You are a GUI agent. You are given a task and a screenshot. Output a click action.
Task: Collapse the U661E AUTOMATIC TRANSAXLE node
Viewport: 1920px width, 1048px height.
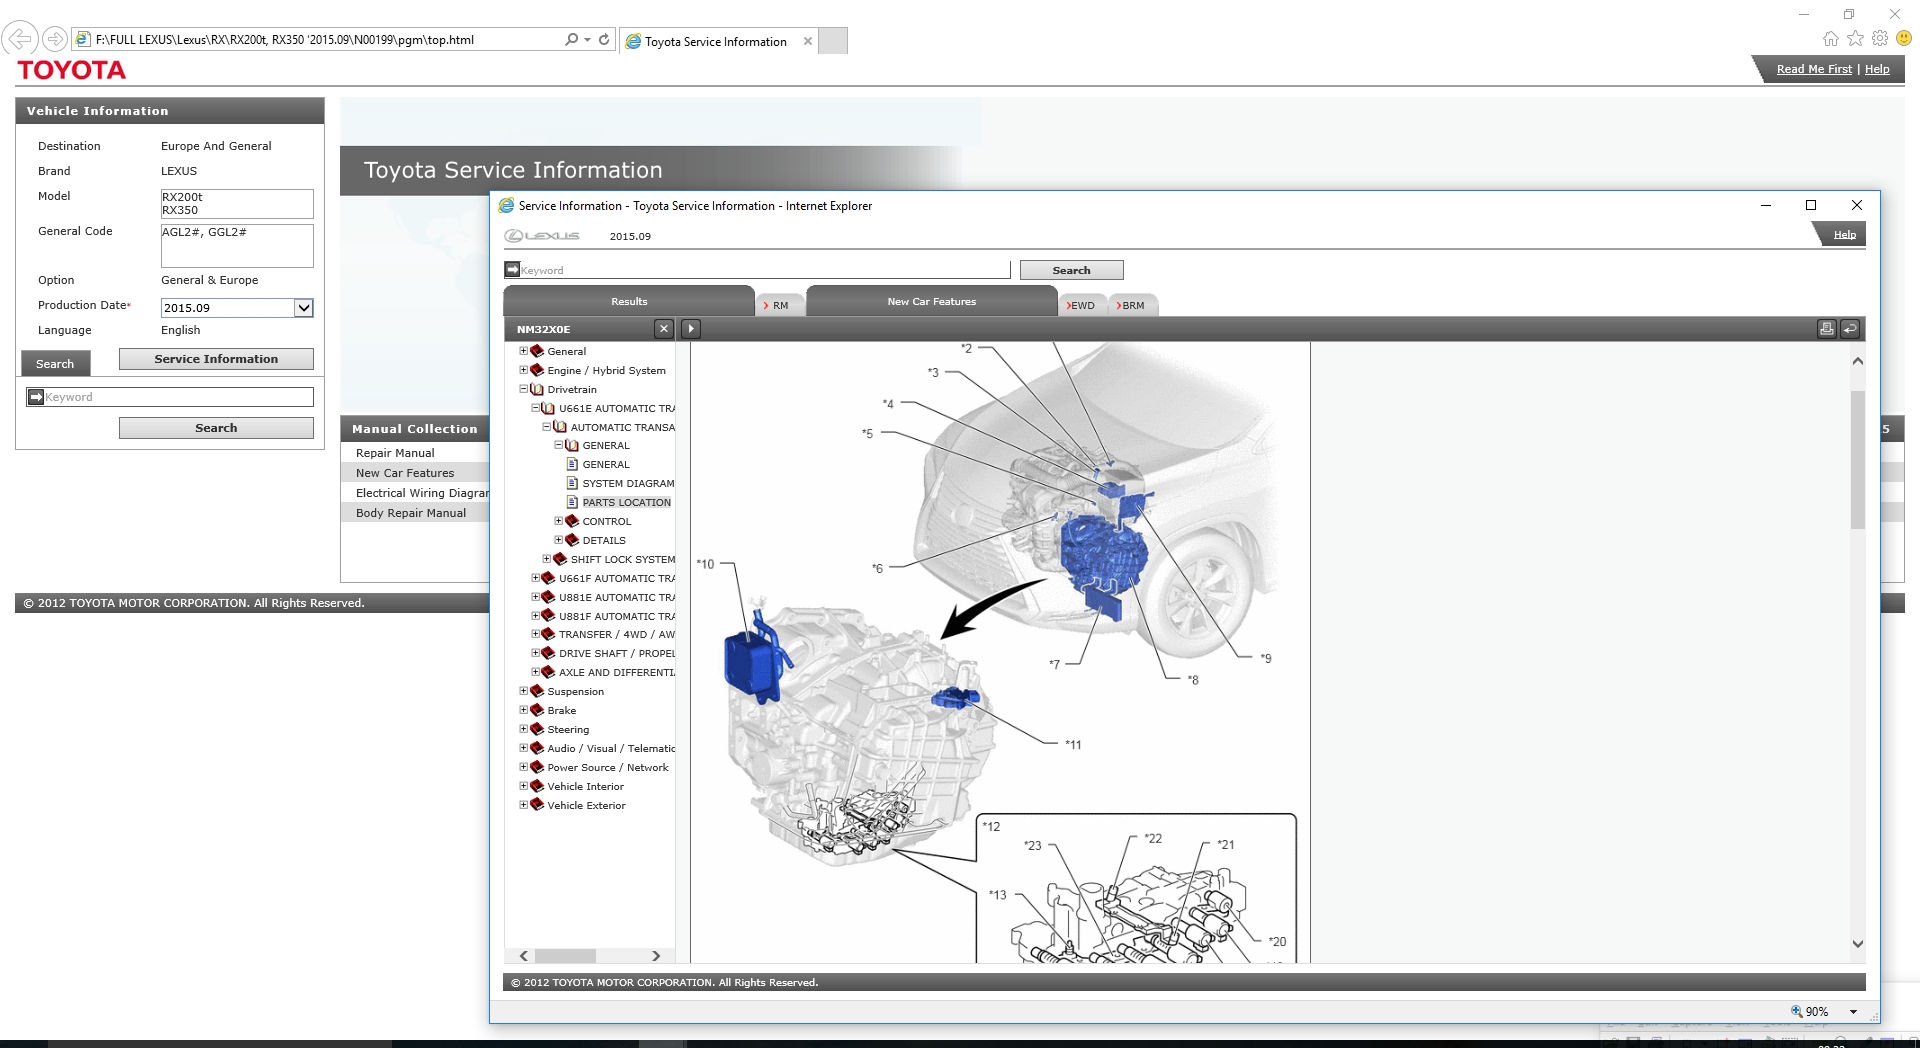[x=535, y=408]
